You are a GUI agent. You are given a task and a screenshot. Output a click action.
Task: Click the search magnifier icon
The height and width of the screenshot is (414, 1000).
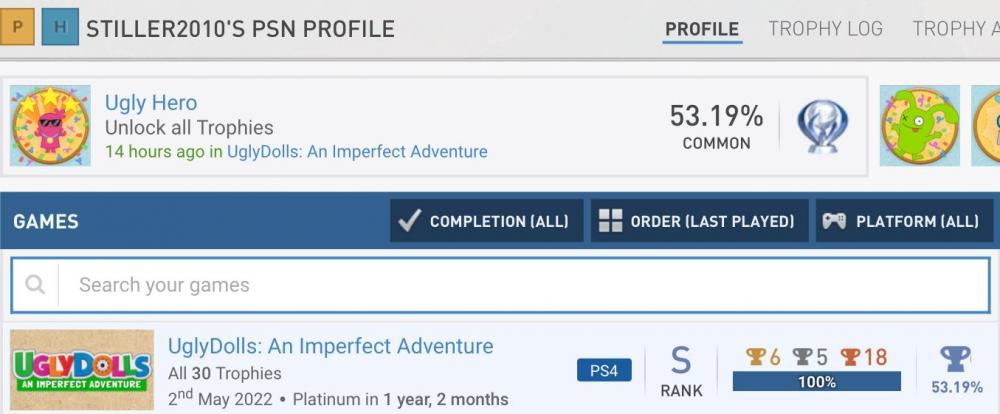click(35, 285)
